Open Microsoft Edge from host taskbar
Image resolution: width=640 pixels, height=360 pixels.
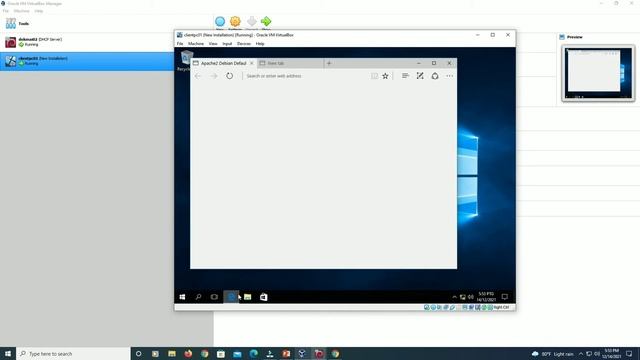click(253, 353)
